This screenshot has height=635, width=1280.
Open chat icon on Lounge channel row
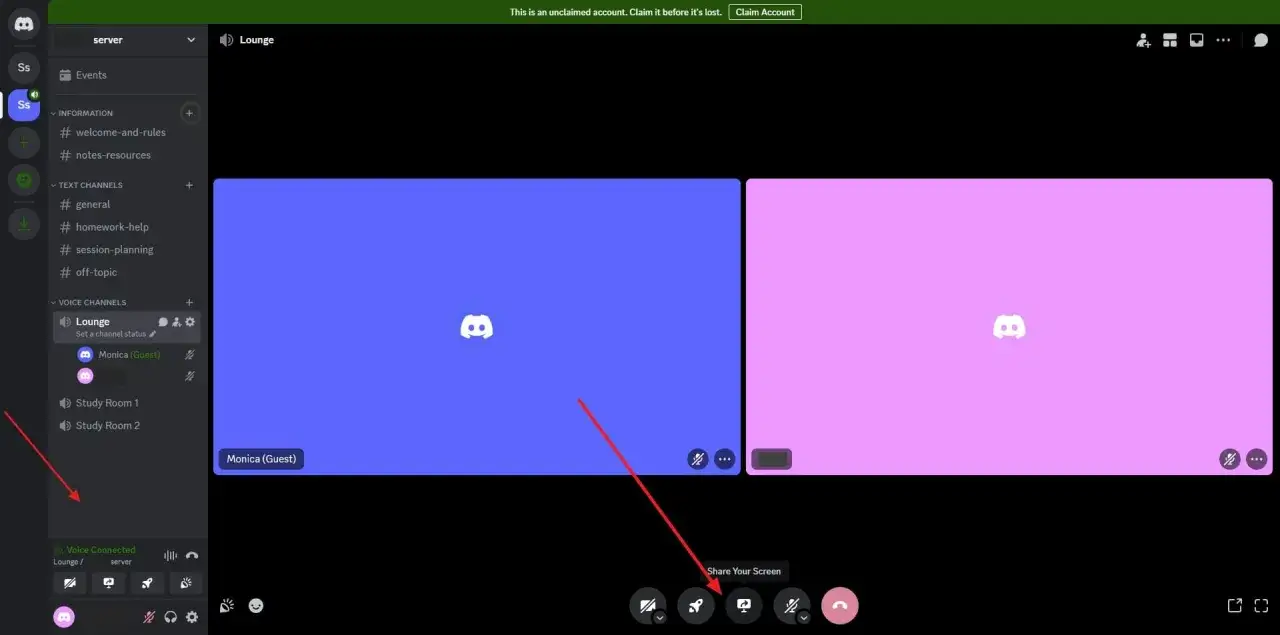(163, 322)
